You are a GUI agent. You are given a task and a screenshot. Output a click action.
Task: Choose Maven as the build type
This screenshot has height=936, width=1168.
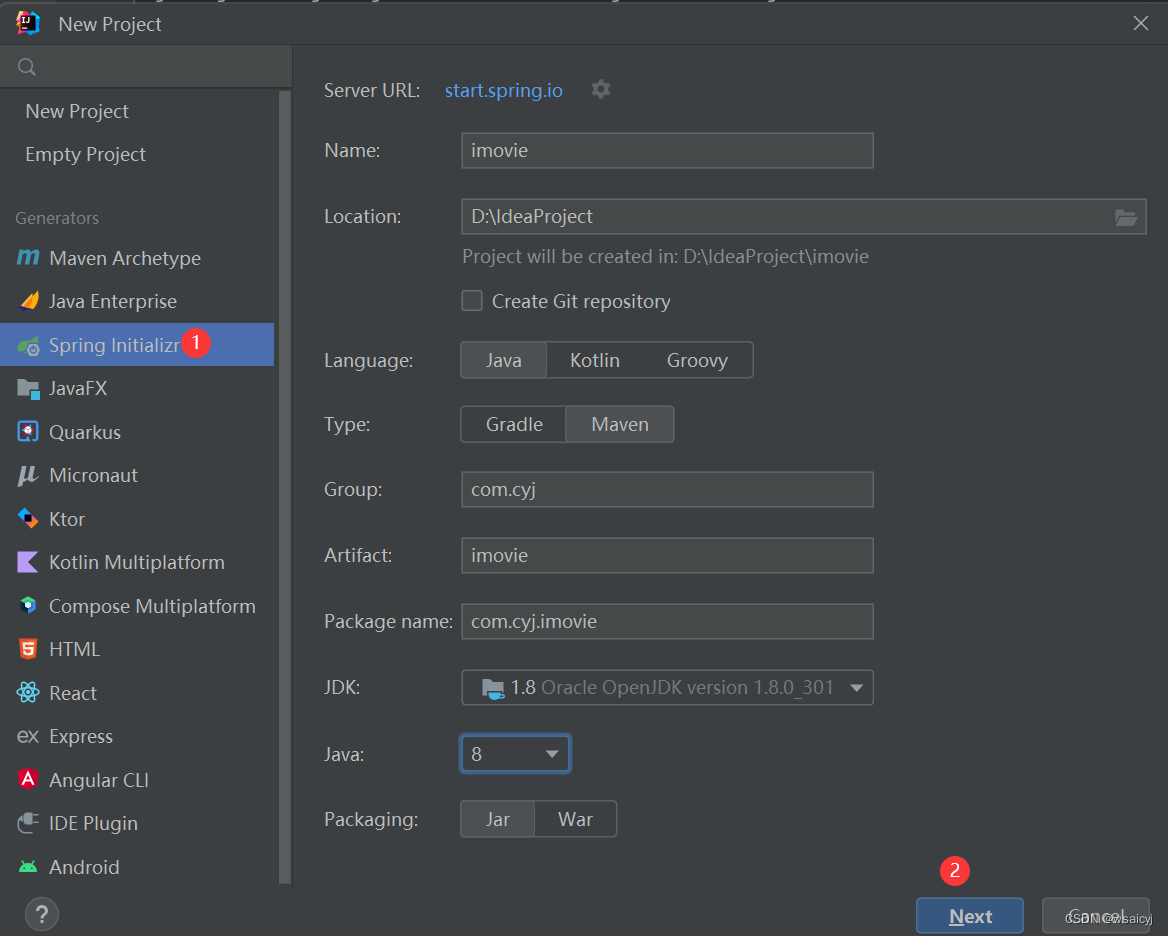[620, 424]
